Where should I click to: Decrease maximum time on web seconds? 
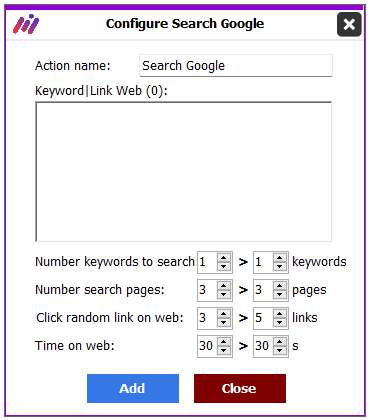[280, 350]
